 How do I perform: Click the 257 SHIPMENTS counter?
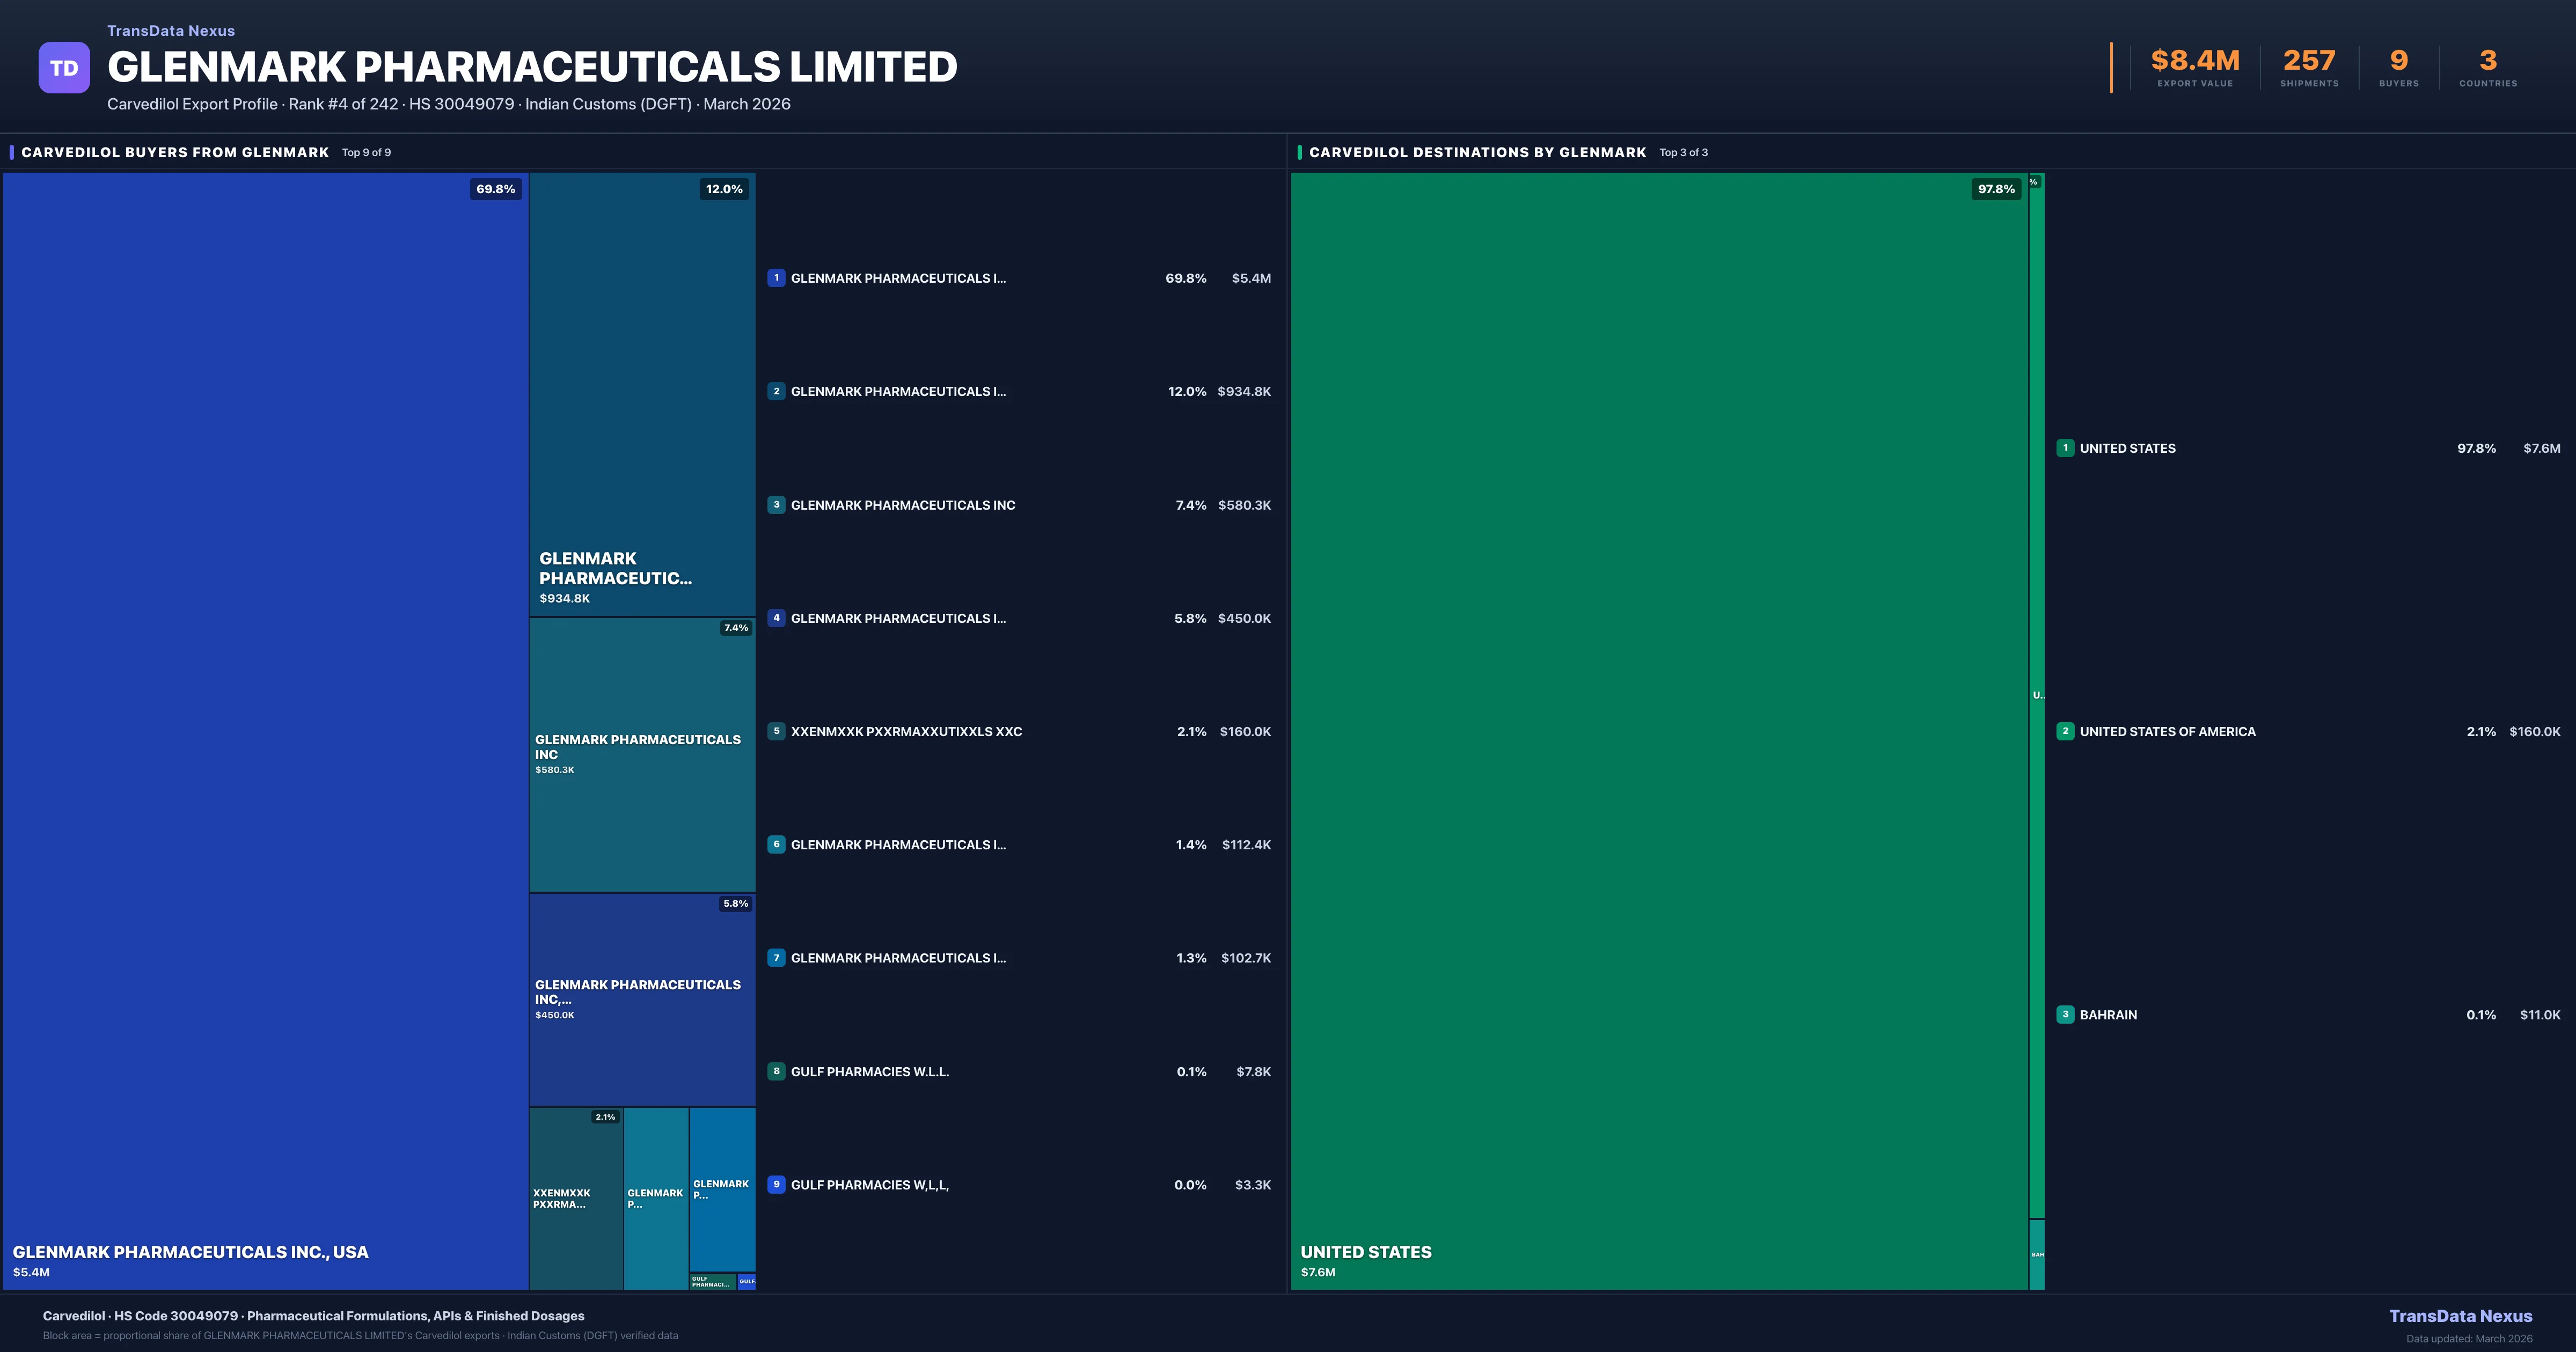tap(2310, 60)
